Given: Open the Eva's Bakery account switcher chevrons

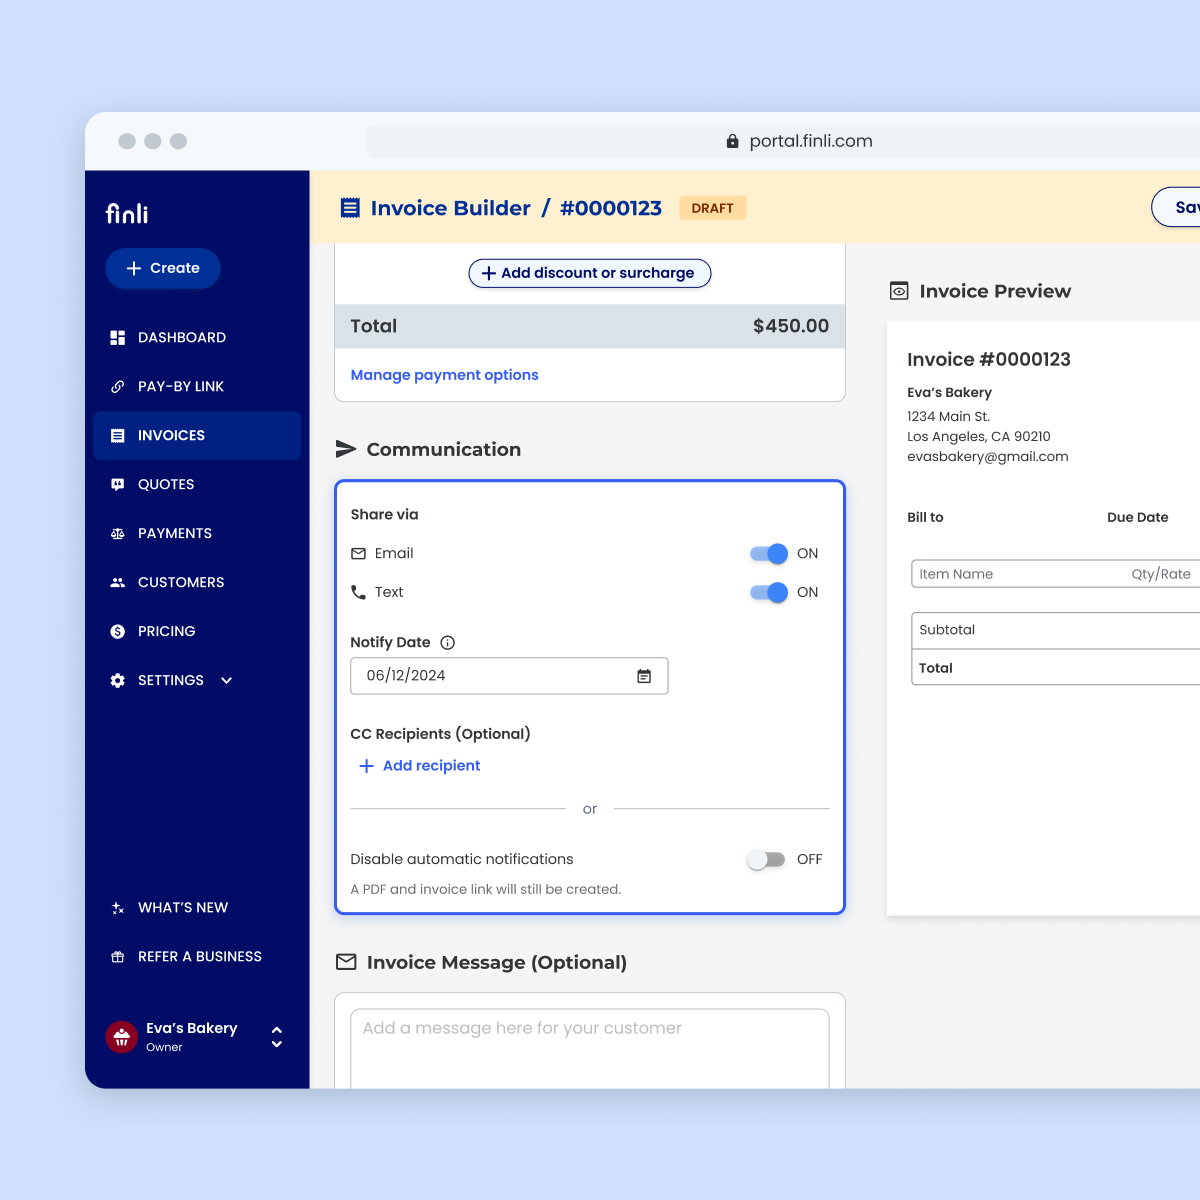Looking at the screenshot, I should point(276,1037).
